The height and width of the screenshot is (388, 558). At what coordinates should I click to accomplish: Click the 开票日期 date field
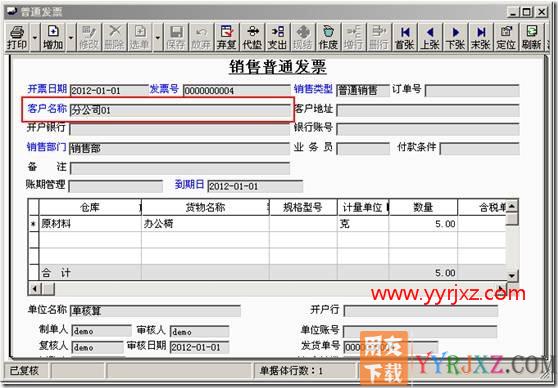[x=109, y=90]
